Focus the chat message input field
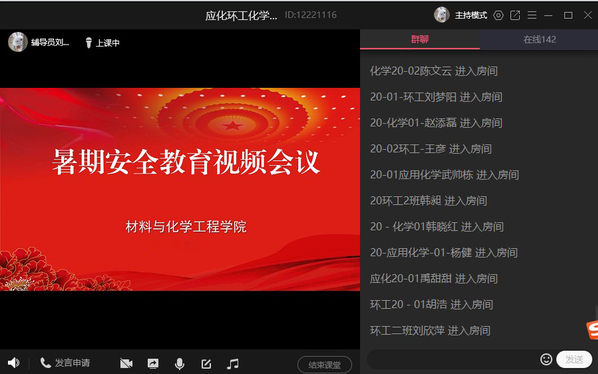 pos(452,359)
